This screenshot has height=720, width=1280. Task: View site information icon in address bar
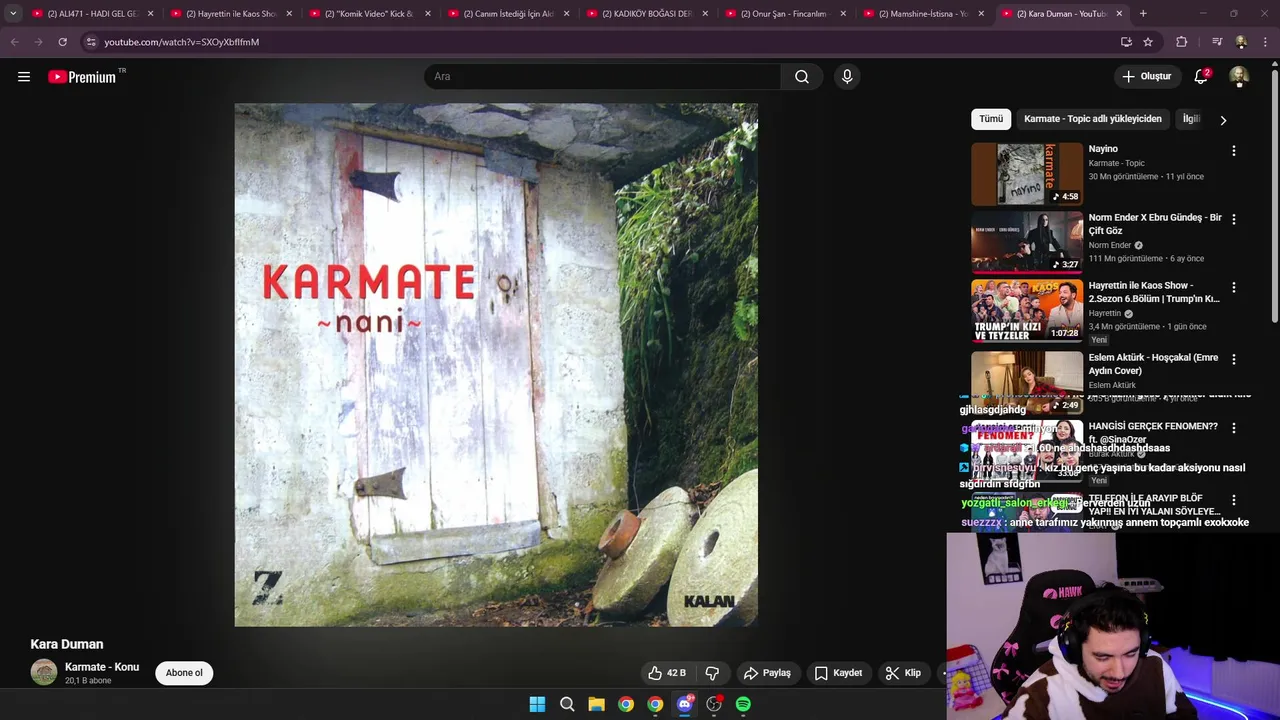(x=91, y=42)
